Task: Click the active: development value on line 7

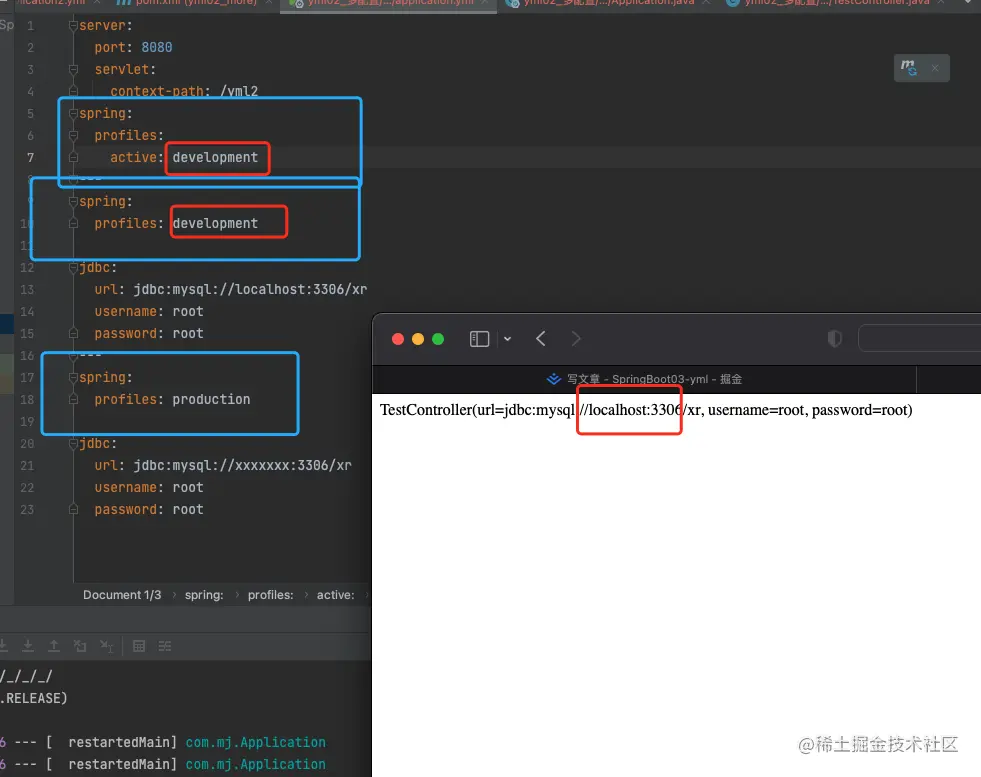Action: (x=215, y=158)
